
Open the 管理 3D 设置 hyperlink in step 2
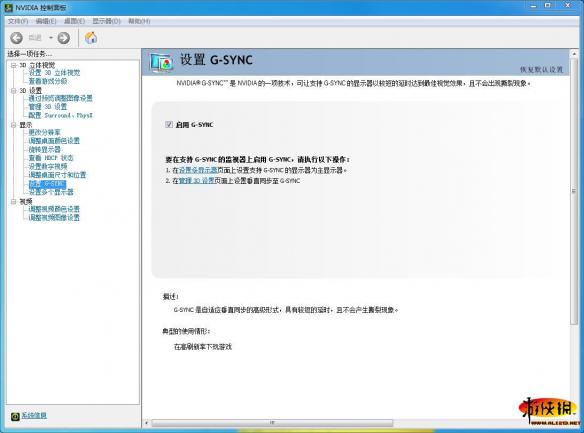(197, 181)
